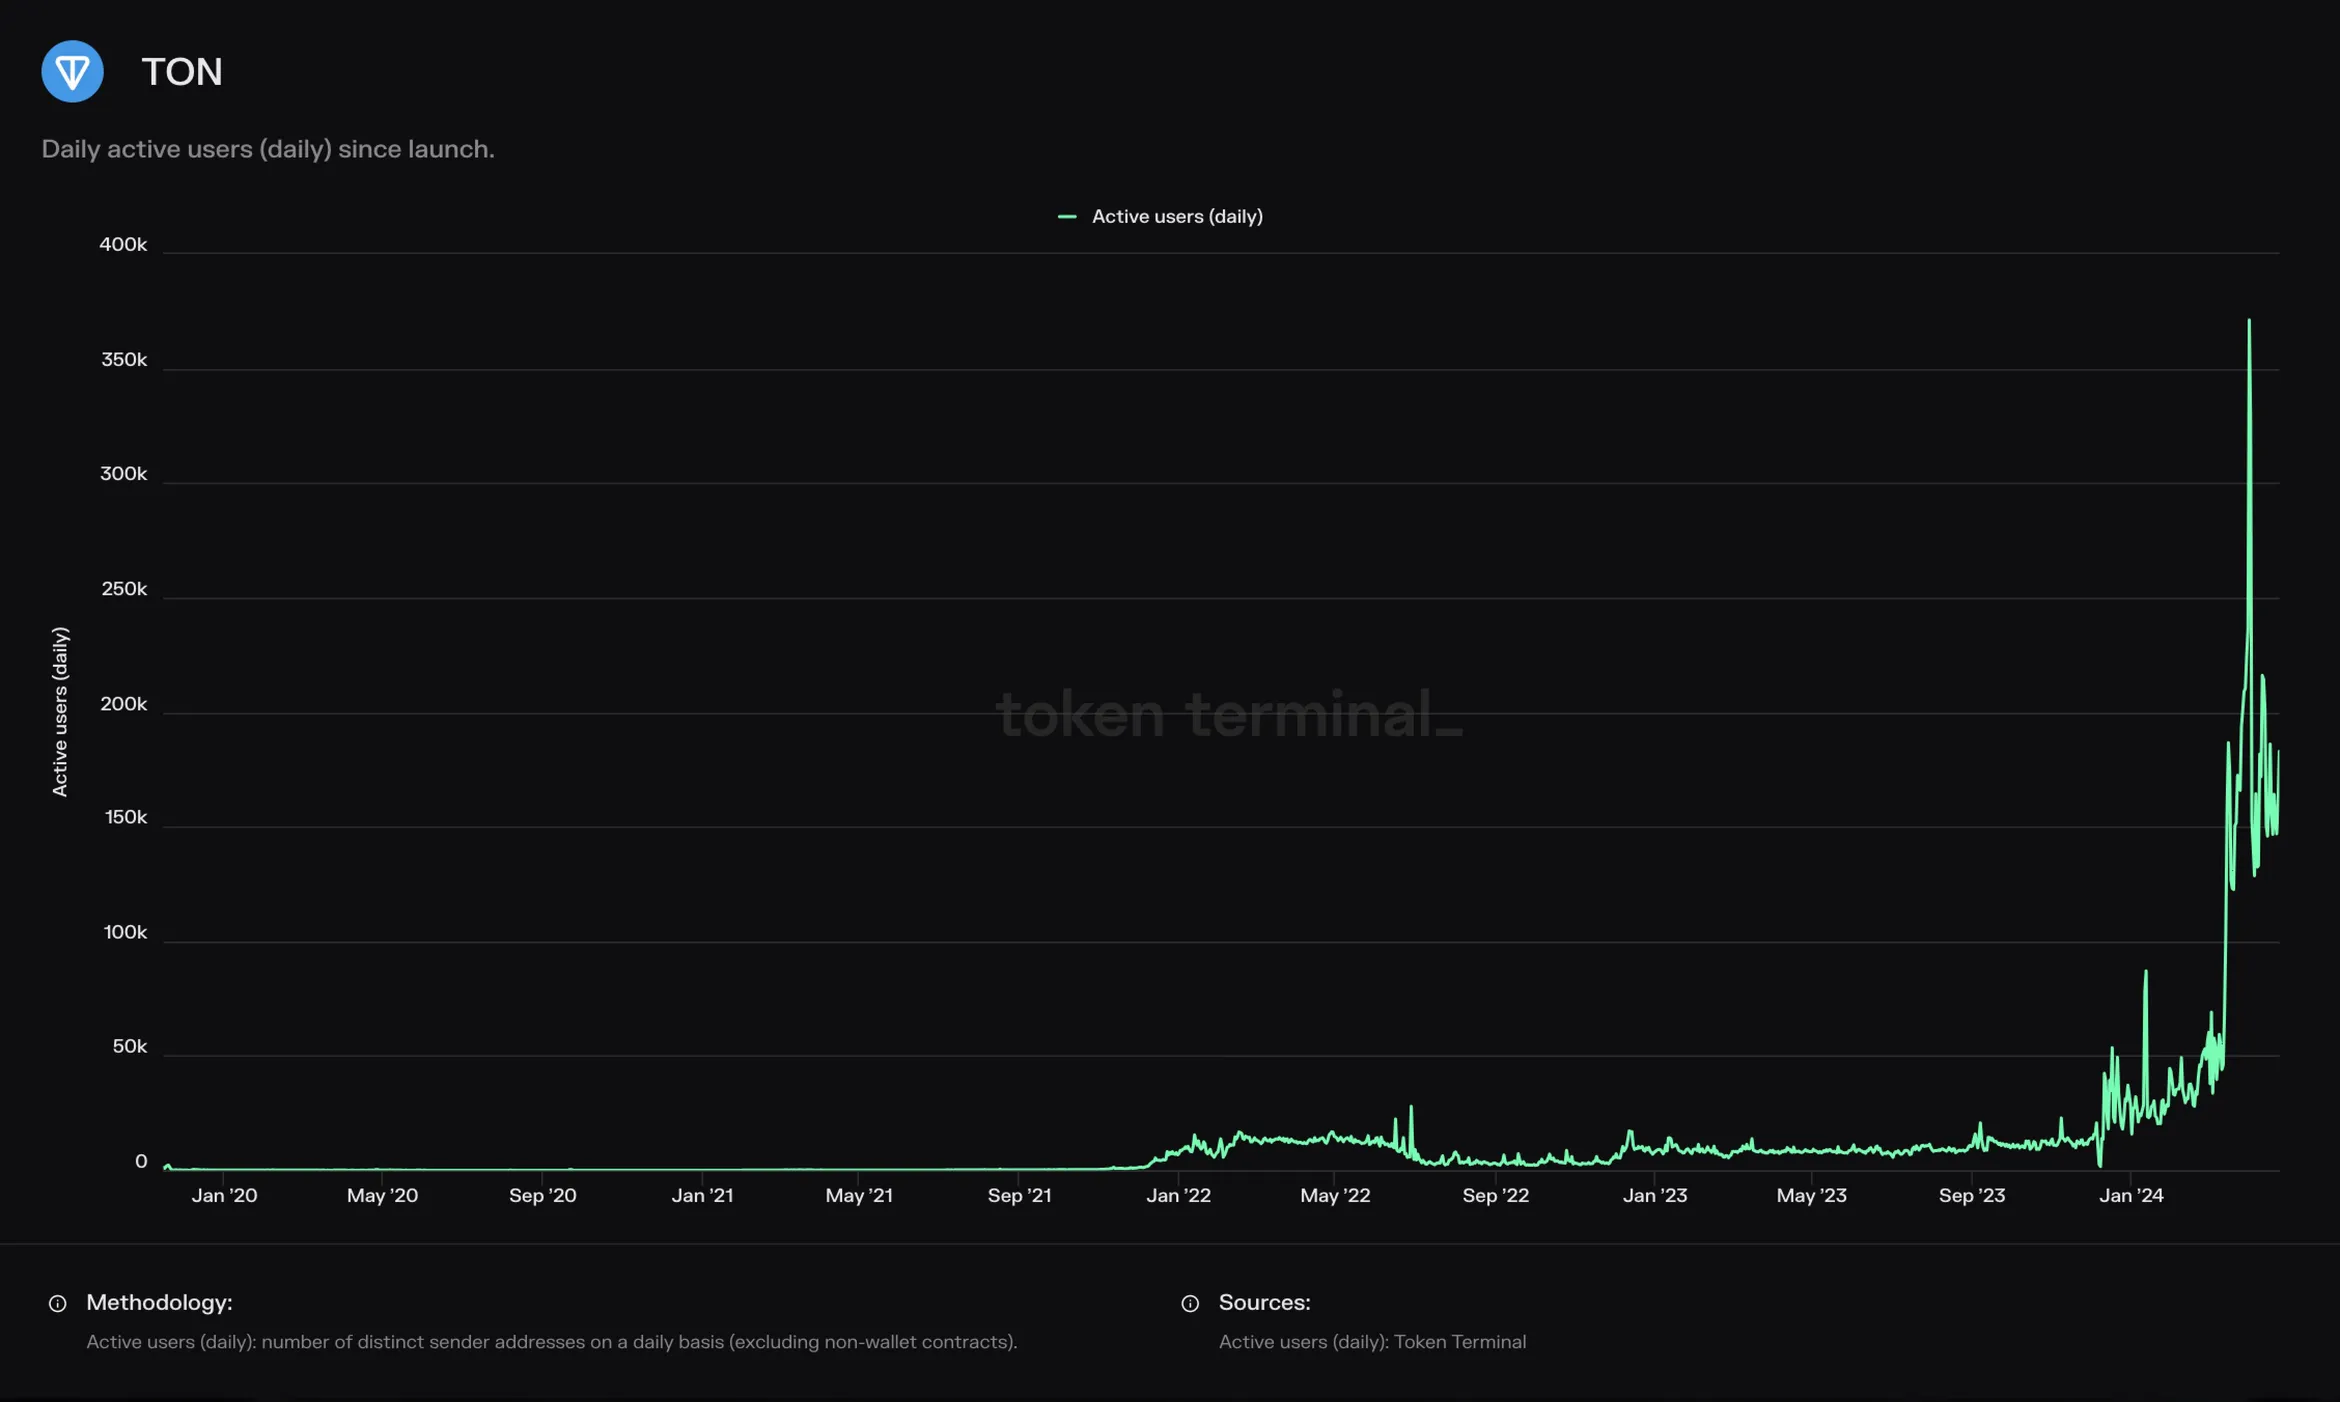The image size is (2340, 1402).
Task: Click the Jan '23 x-axis label
Action: tap(1654, 1195)
